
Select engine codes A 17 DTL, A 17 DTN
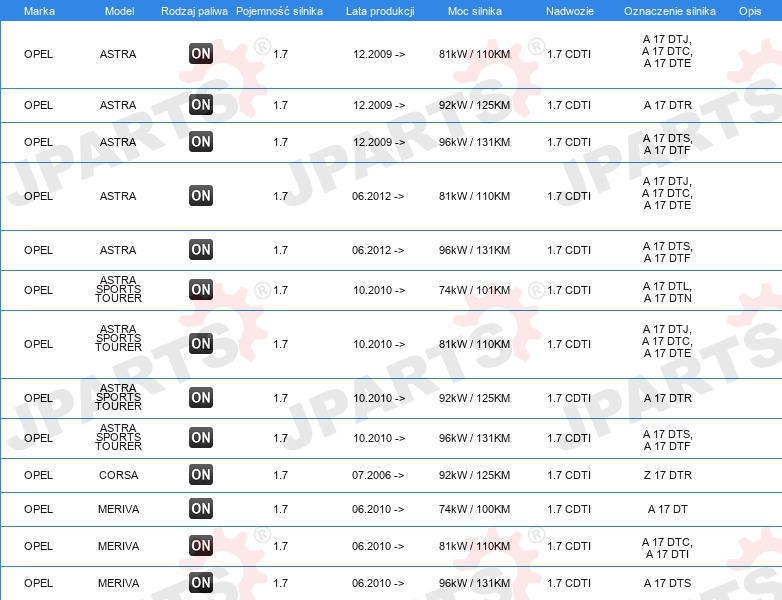pos(667,292)
